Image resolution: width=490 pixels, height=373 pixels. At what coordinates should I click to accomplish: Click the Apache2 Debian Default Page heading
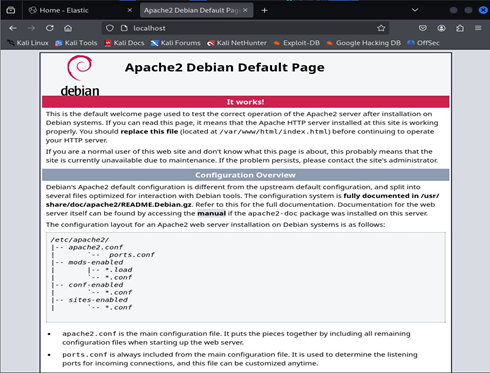(x=225, y=67)
